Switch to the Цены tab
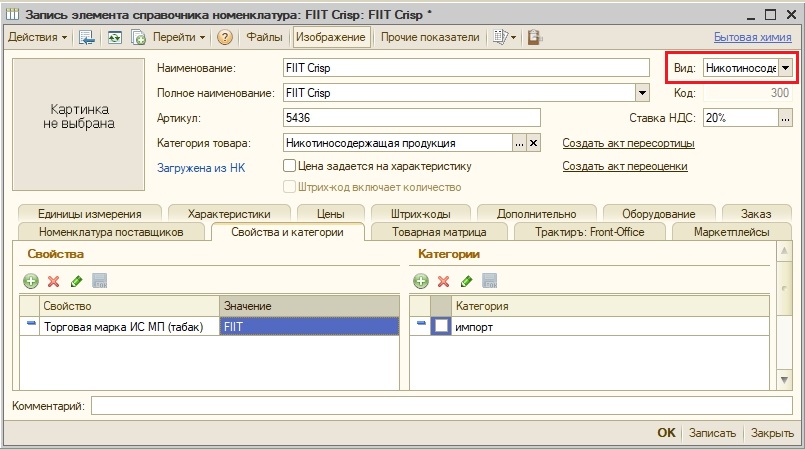Viewport: 805px width, 450px height. (331, 213)
